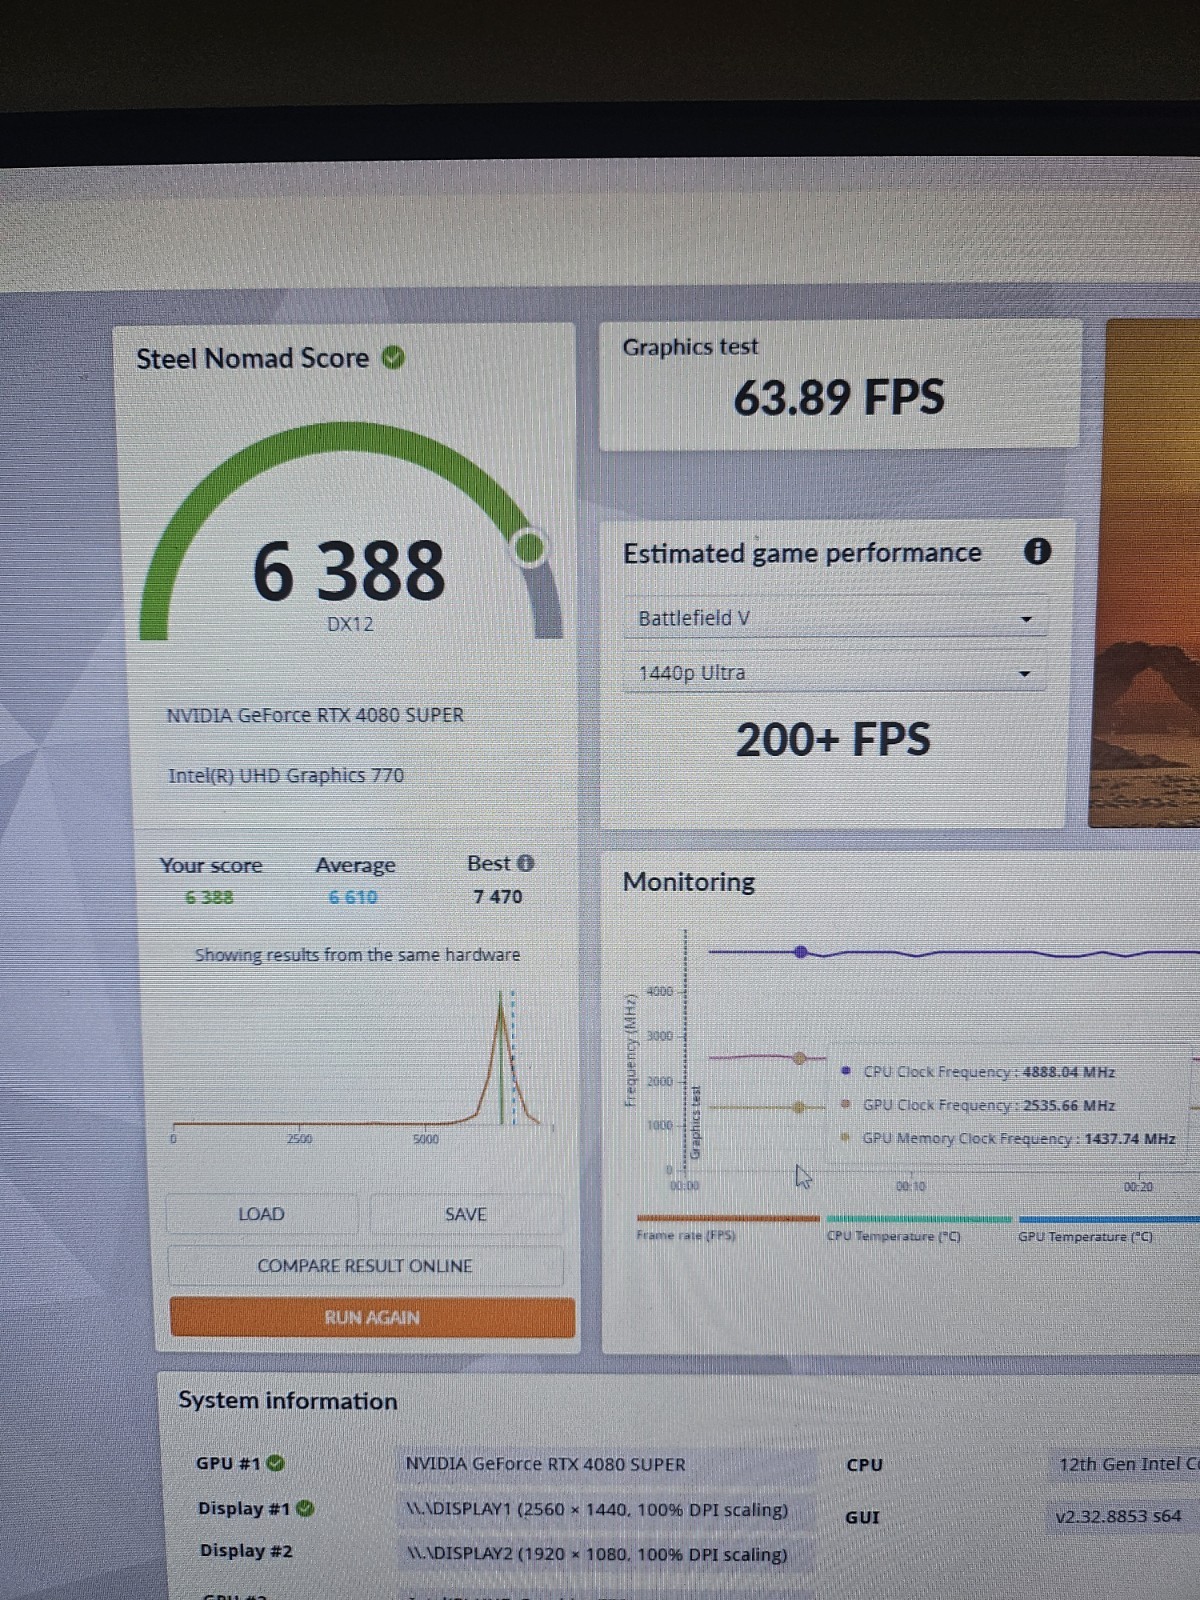1200x1600 pixels.
Task: Open the Battlefield V game dropdown
Action: [x=836, y=618]
